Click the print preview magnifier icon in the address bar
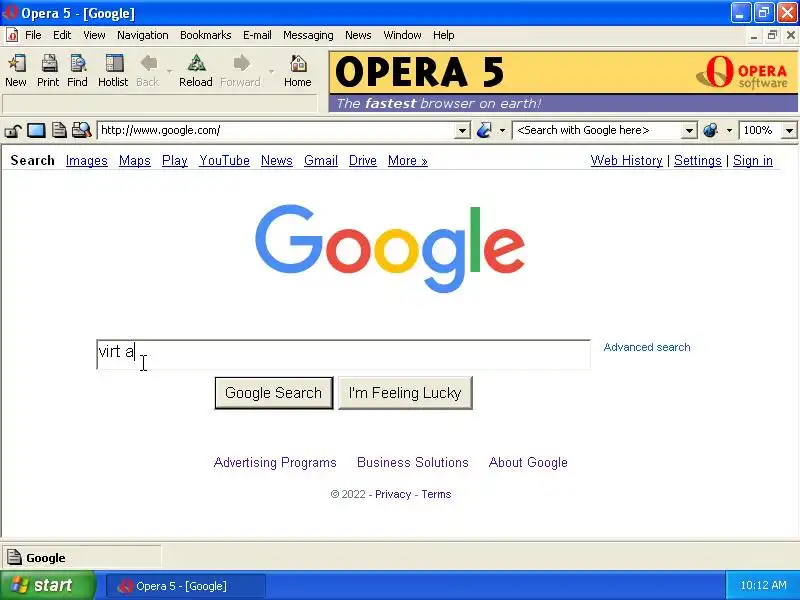Screen dimensions: 800x600 pos(81,131)
